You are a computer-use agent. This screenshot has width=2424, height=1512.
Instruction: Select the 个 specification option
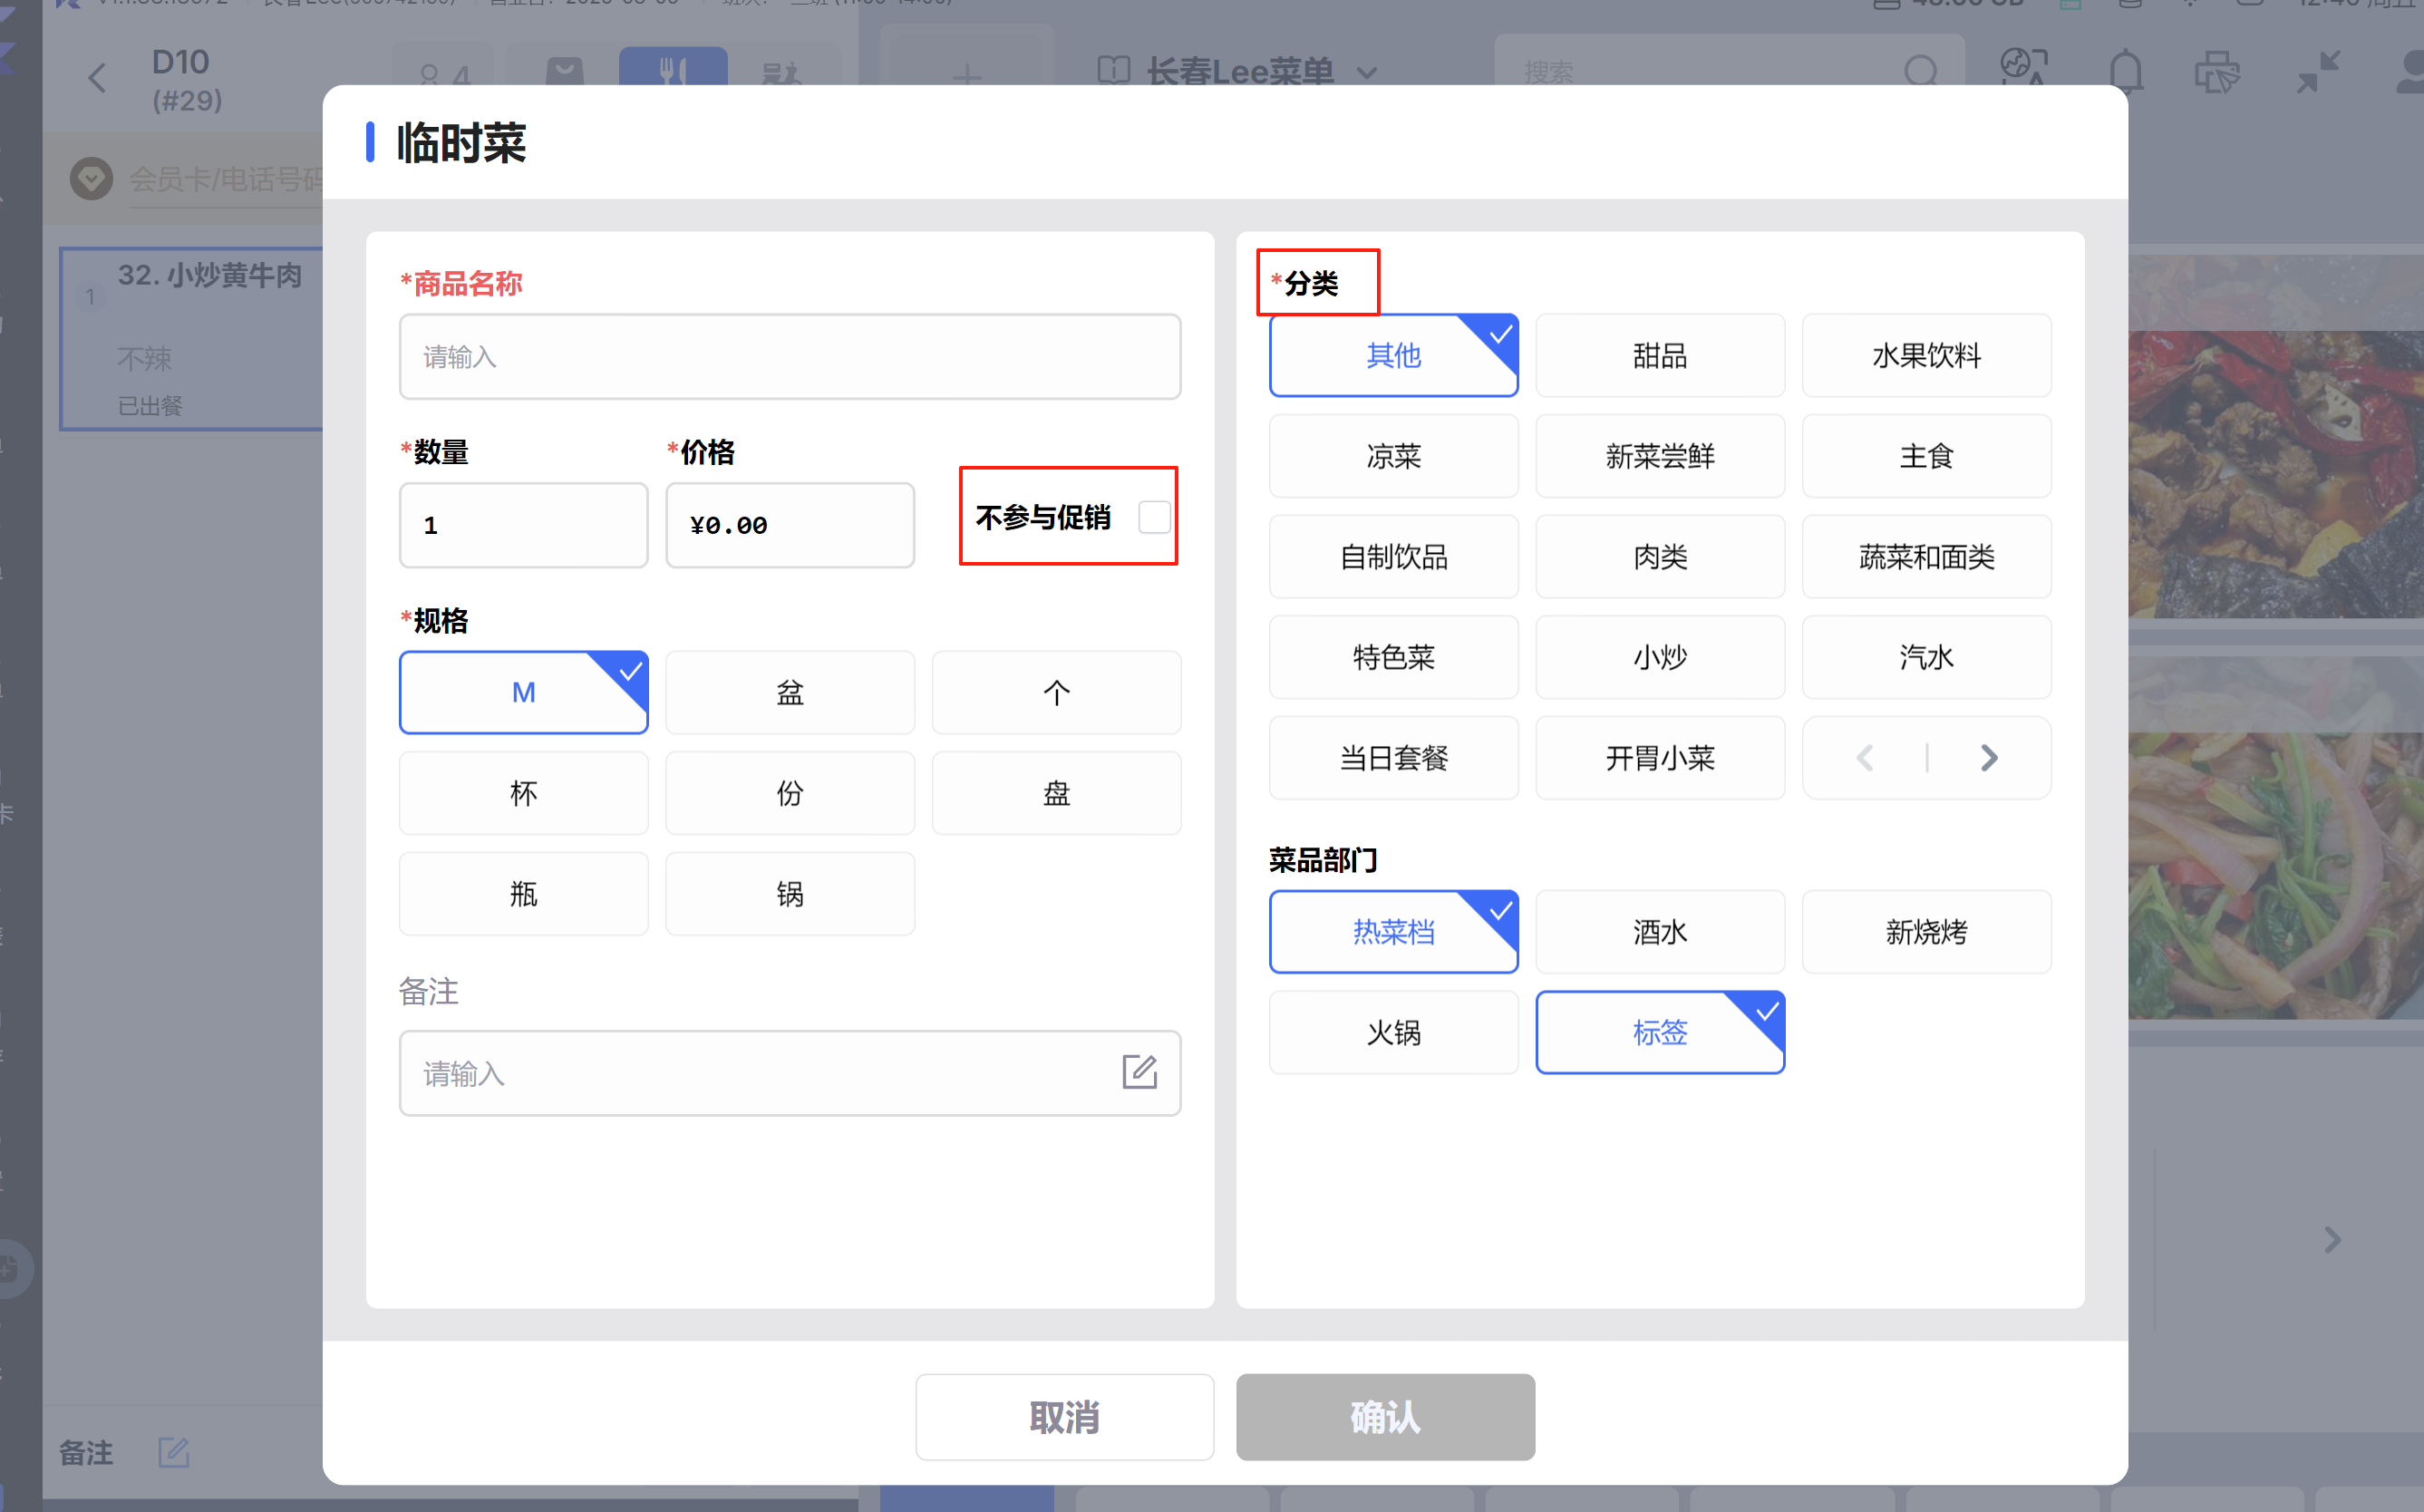[1056, 692]
